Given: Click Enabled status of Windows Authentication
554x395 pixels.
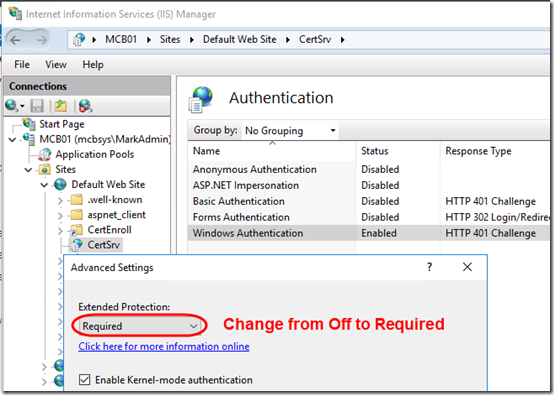Looking at the screenshot, I should (379, 233).
